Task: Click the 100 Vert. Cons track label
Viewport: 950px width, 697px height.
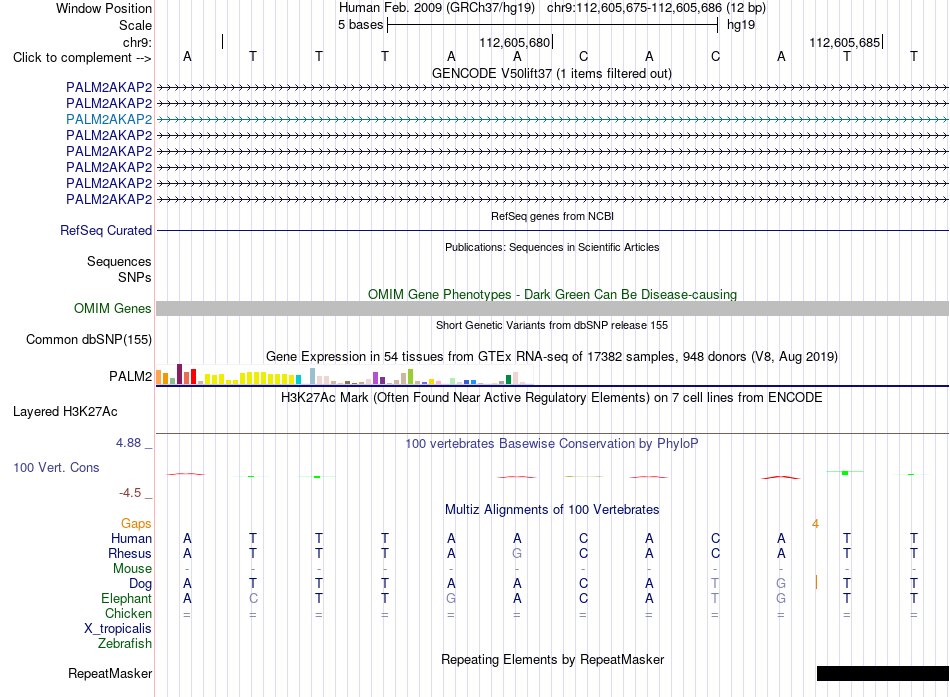Action: pos(56,467)
